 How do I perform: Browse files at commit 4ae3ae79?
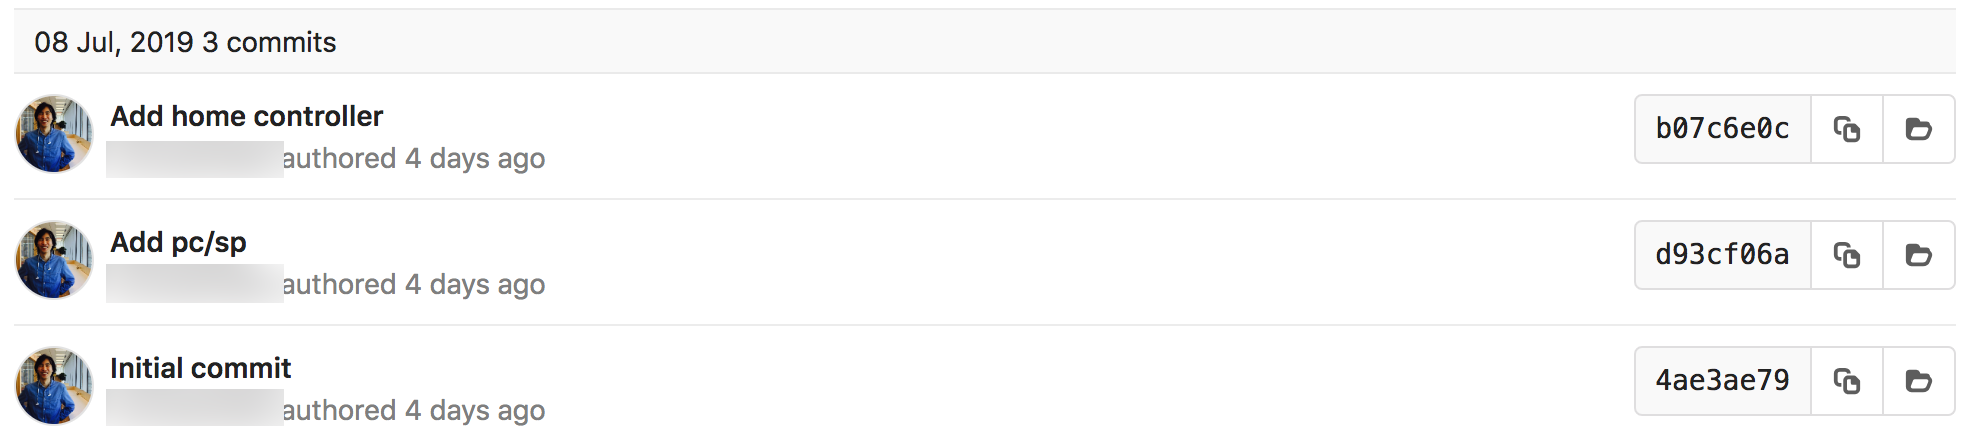tap(1918, 381)
